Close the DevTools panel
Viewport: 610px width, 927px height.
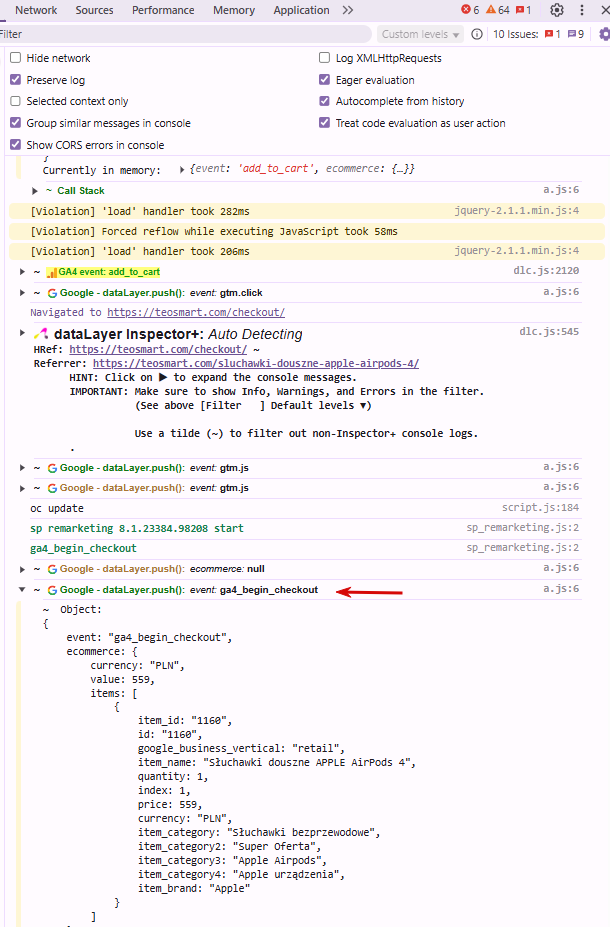pyautogui.click(x=605, y=10)
